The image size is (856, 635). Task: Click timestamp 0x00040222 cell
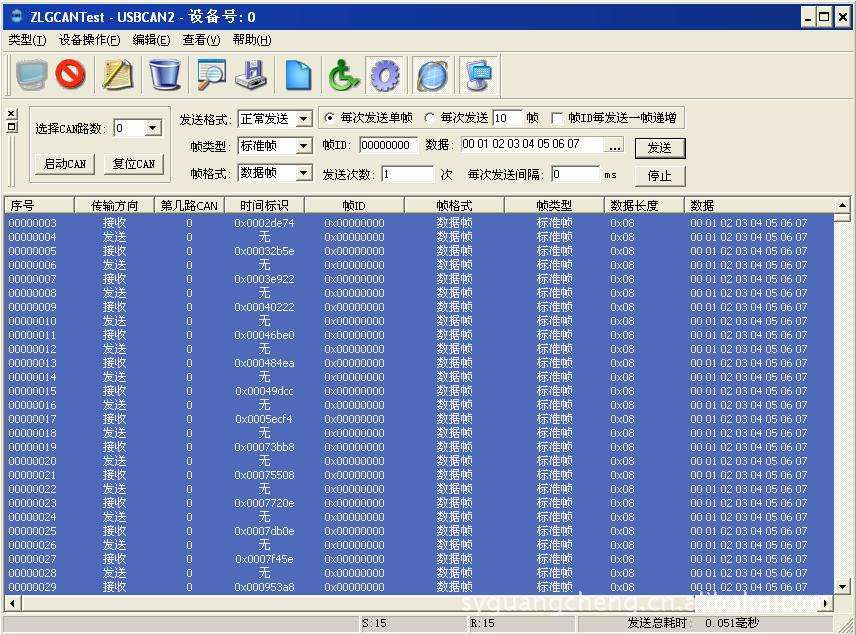click(264, 307)
